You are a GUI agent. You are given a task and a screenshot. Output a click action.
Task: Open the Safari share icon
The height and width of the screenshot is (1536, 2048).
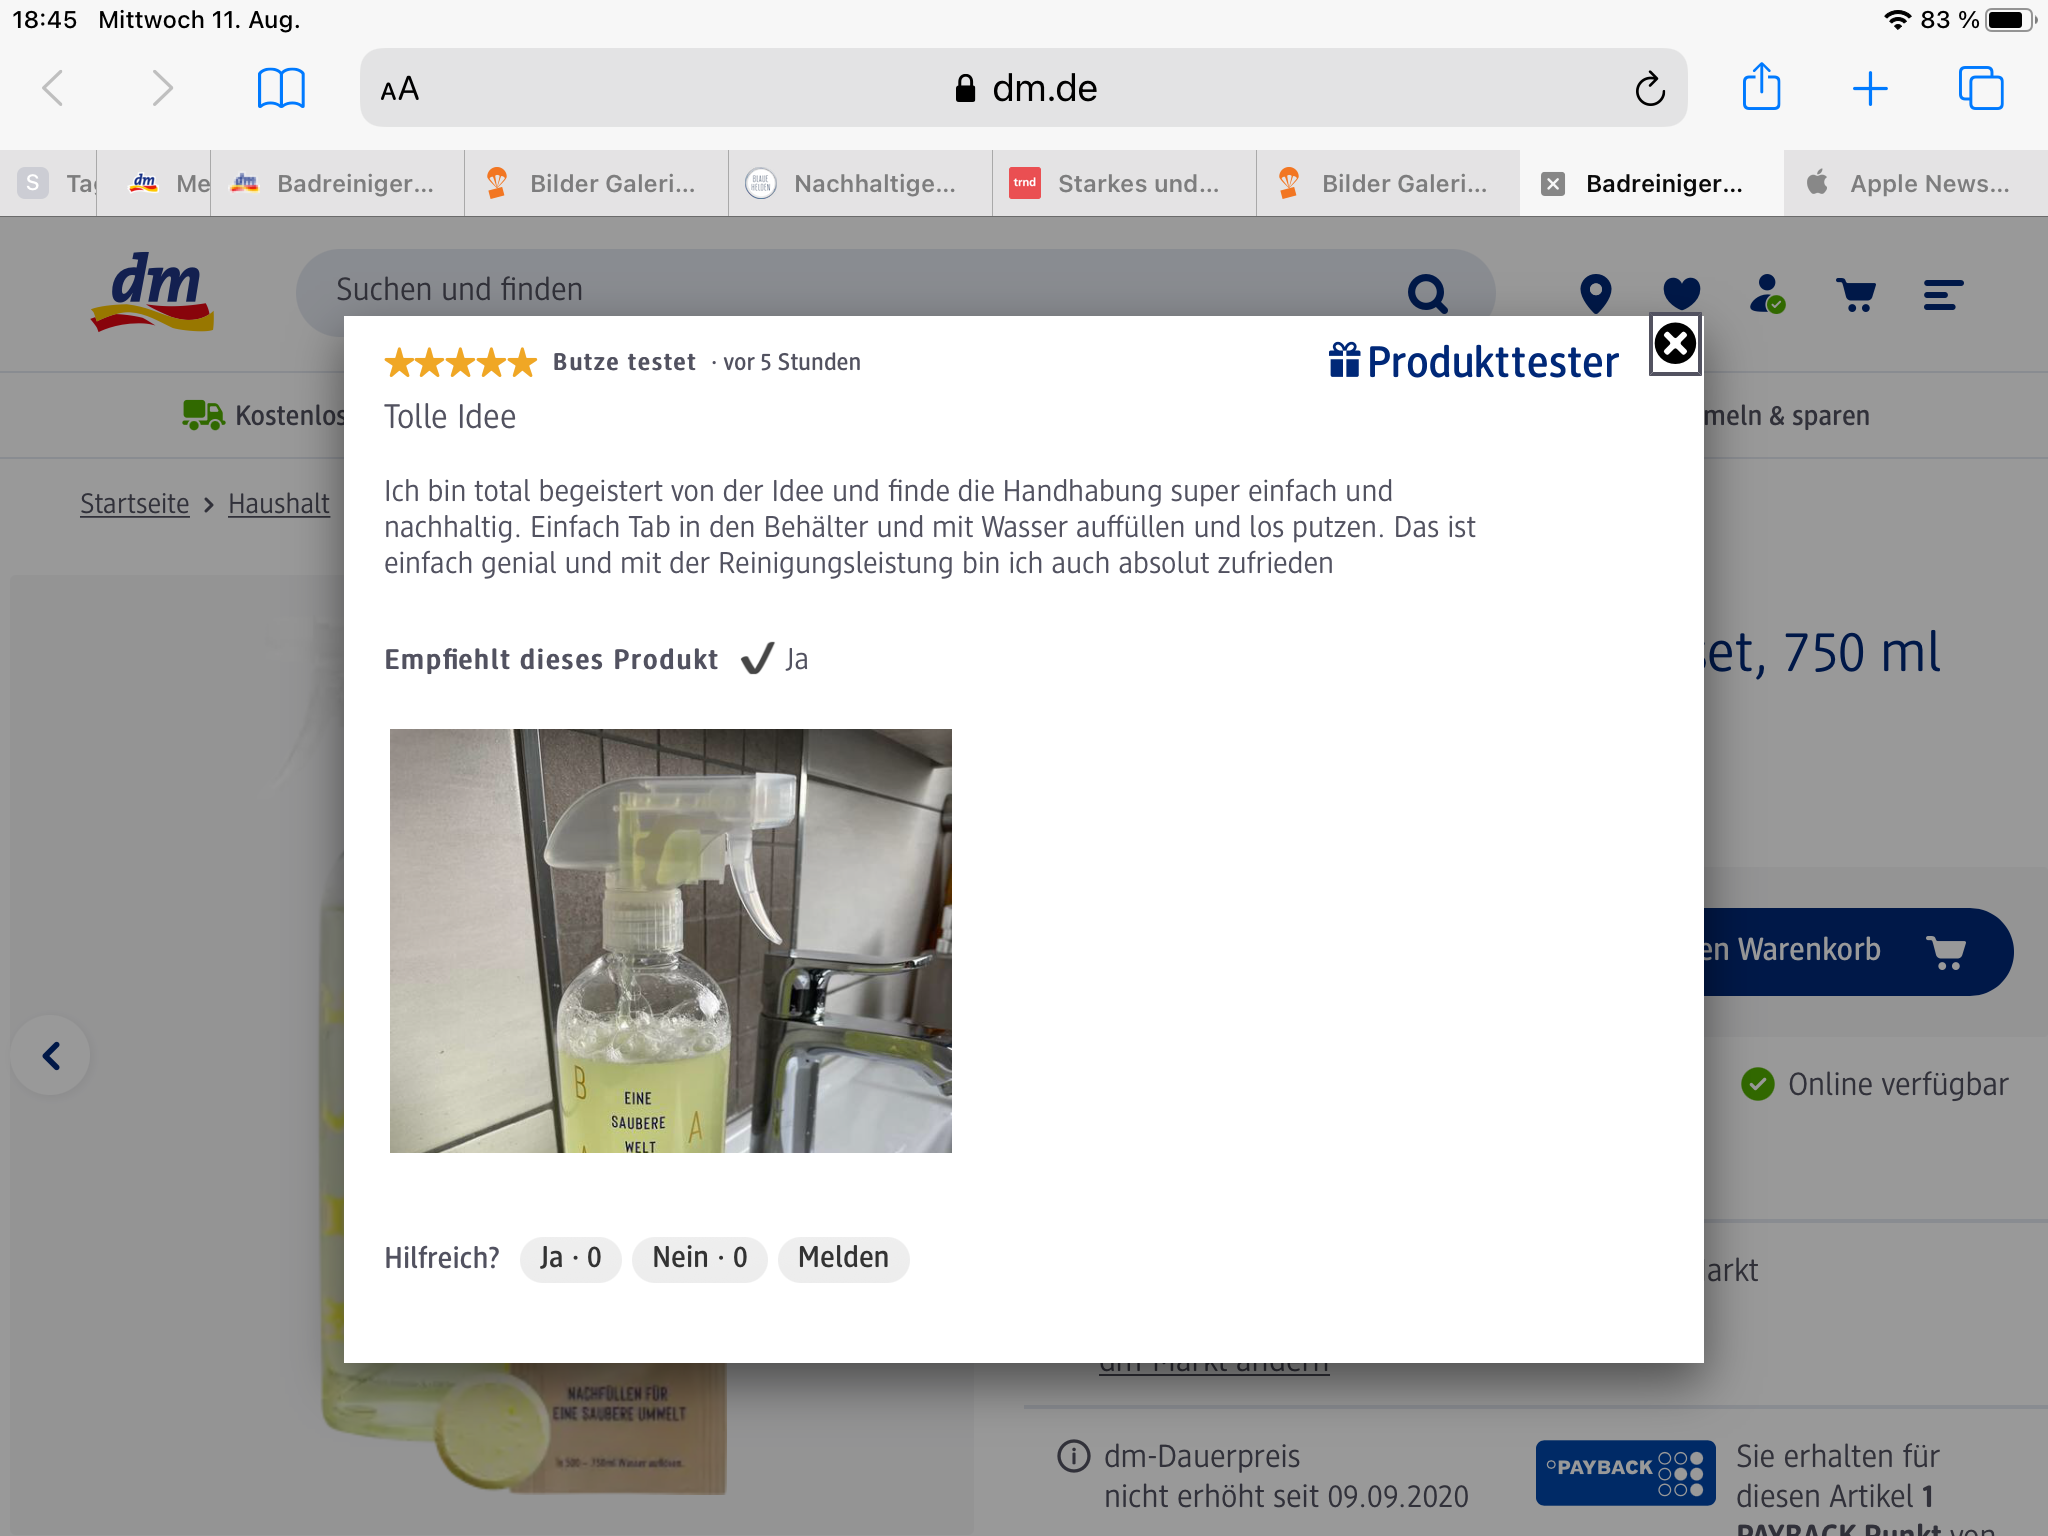(1761, 87)
